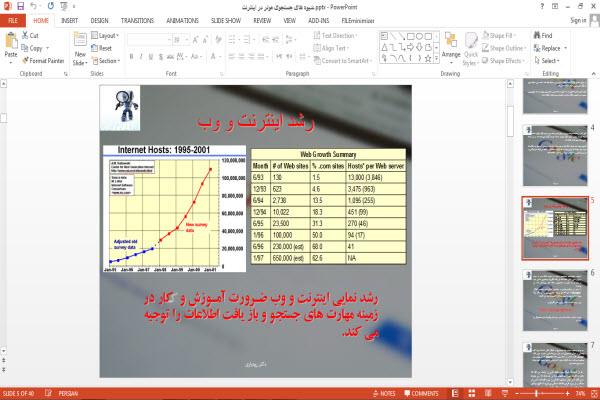
Task: Switch to the ANIMATIONS tab
Action: (x=182, y=21)
